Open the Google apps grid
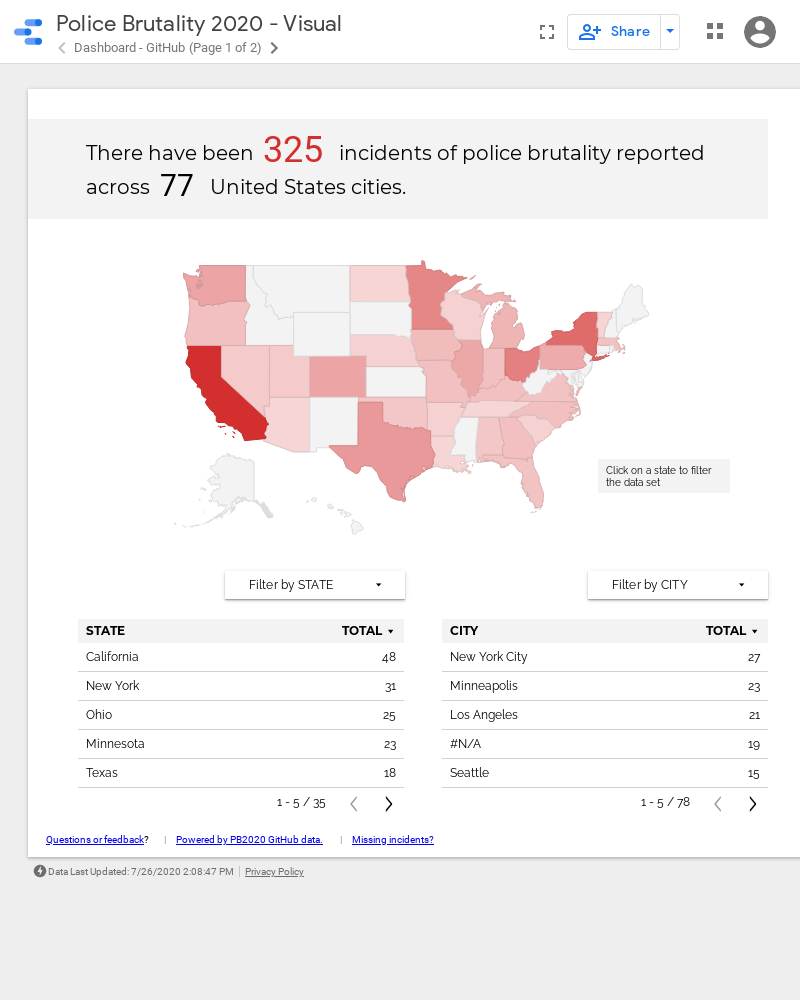Image resolution: width=800 pixels, height=1000 pixels. click(714, 32)
